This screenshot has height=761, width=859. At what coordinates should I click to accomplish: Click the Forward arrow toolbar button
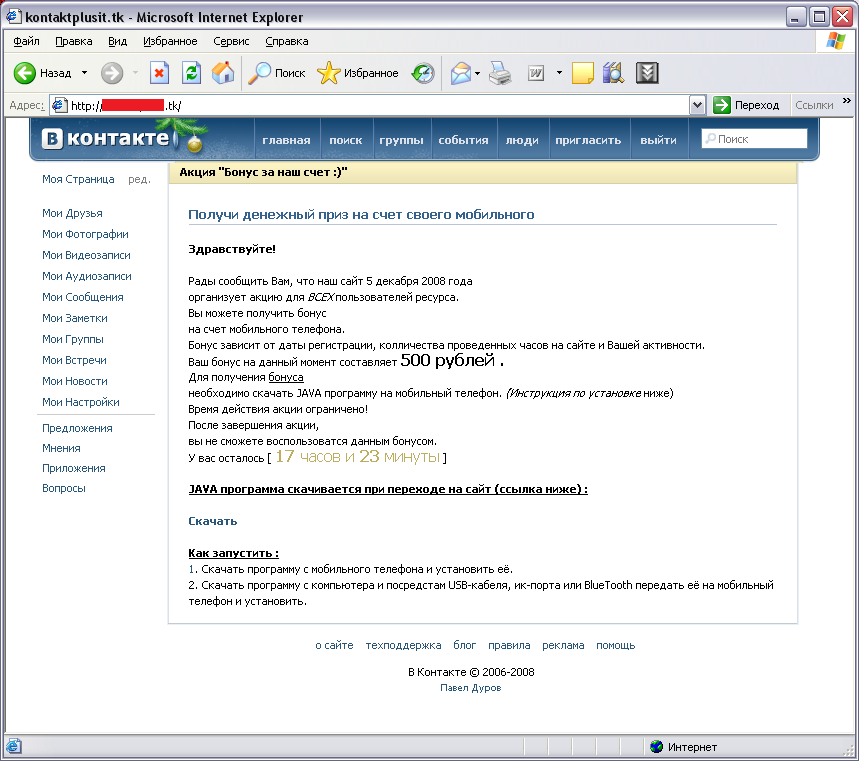point(112,73)
